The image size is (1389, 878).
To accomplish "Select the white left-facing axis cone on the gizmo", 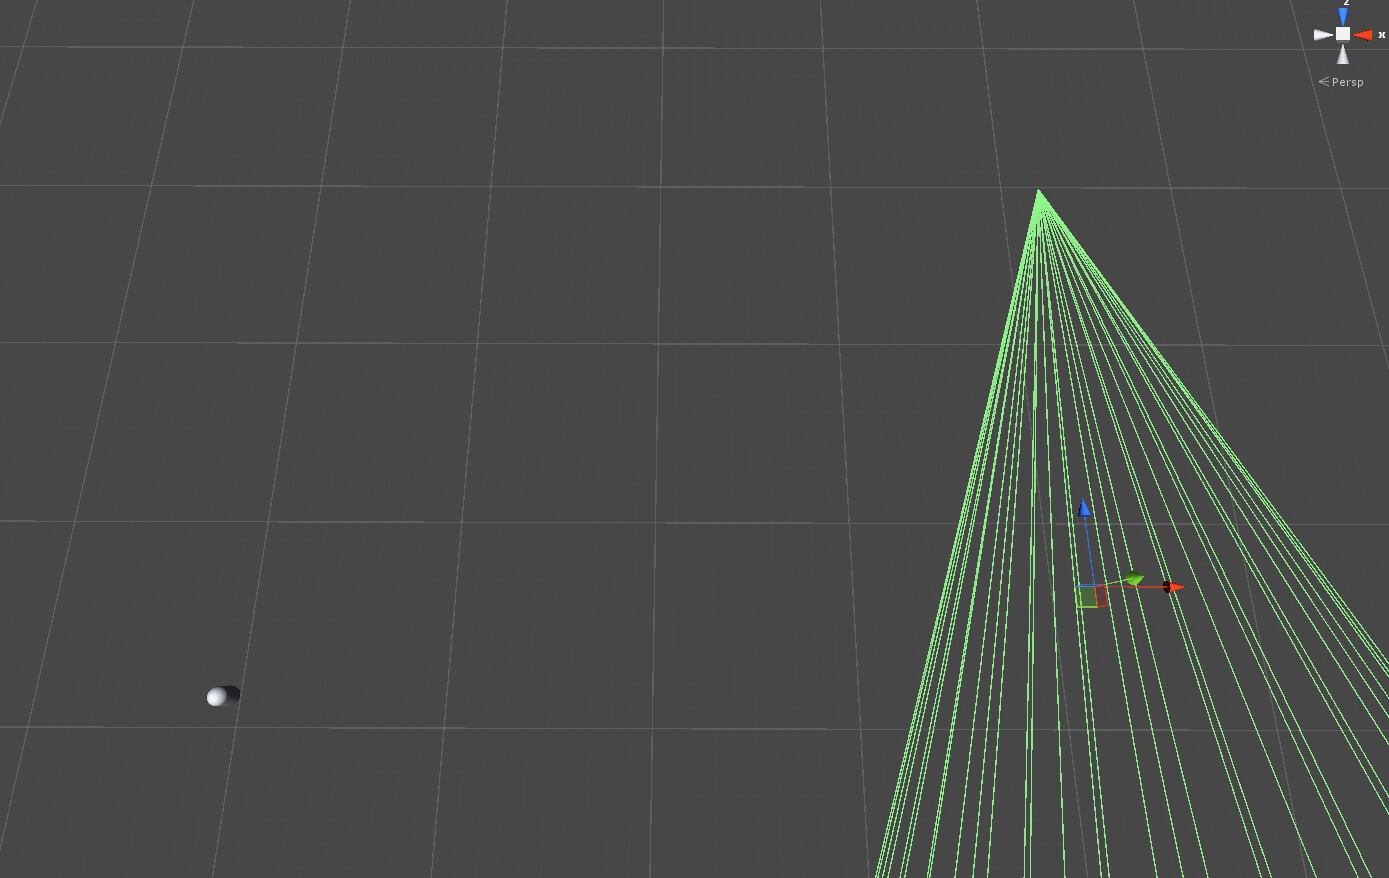I will [1323, 34].
